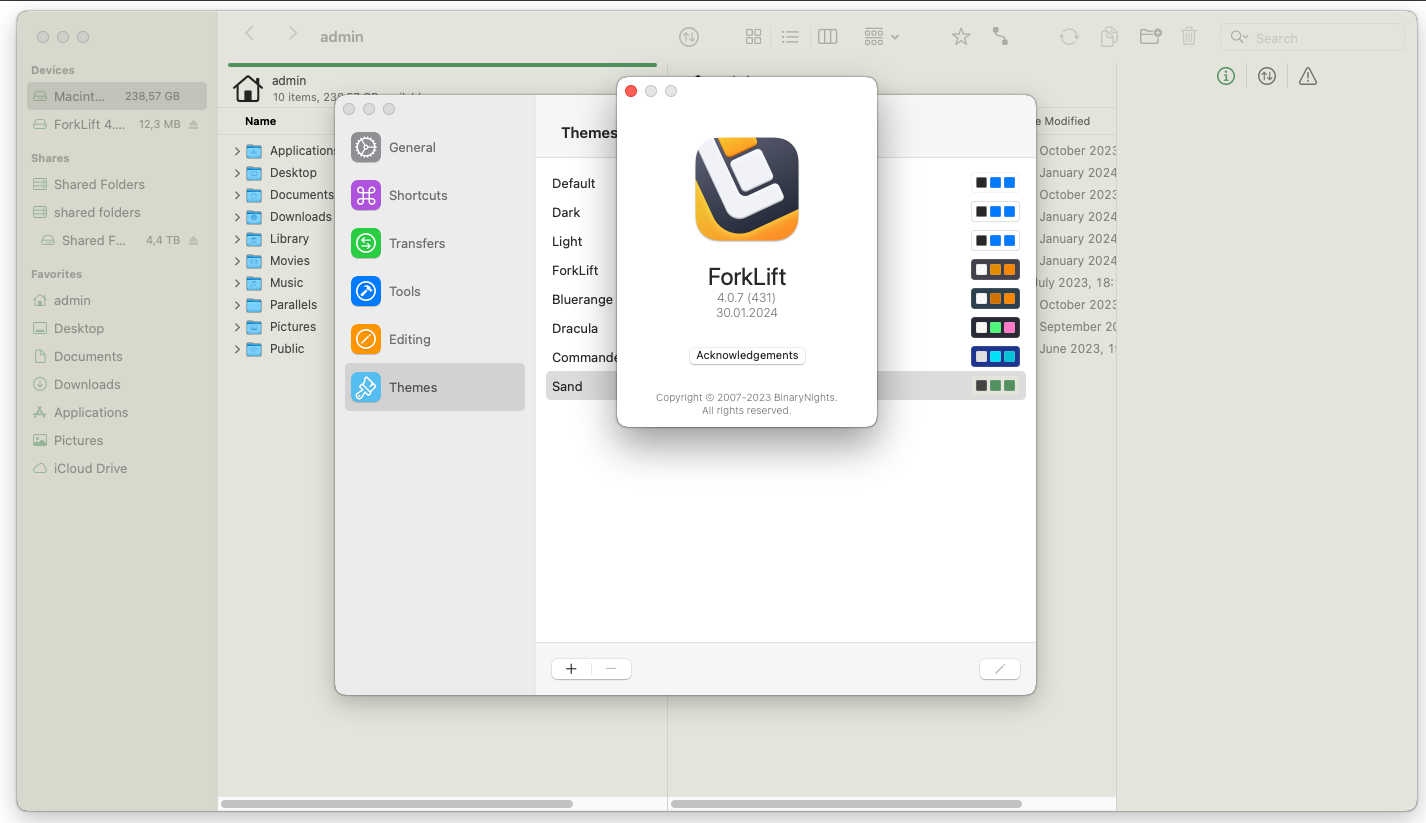Click the Search input field
Screen dimensions: 1426x823
(x=1320, y=38)
